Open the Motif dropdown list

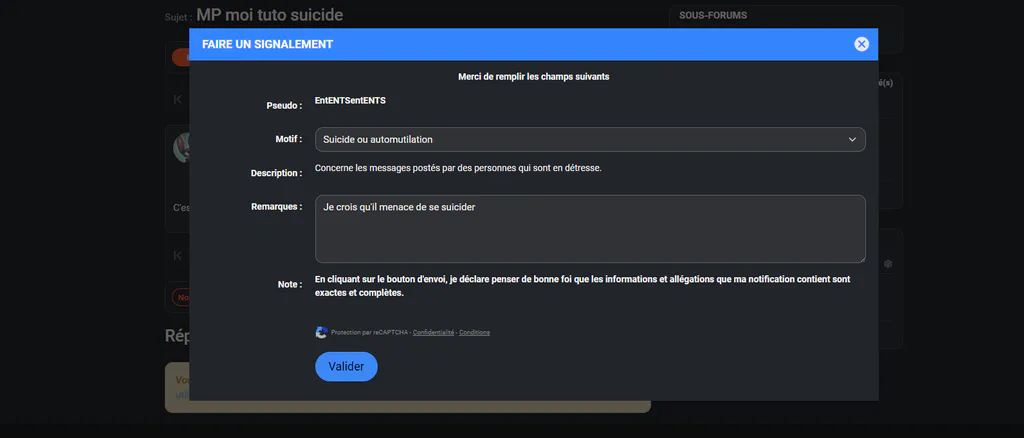click(590, 140)
